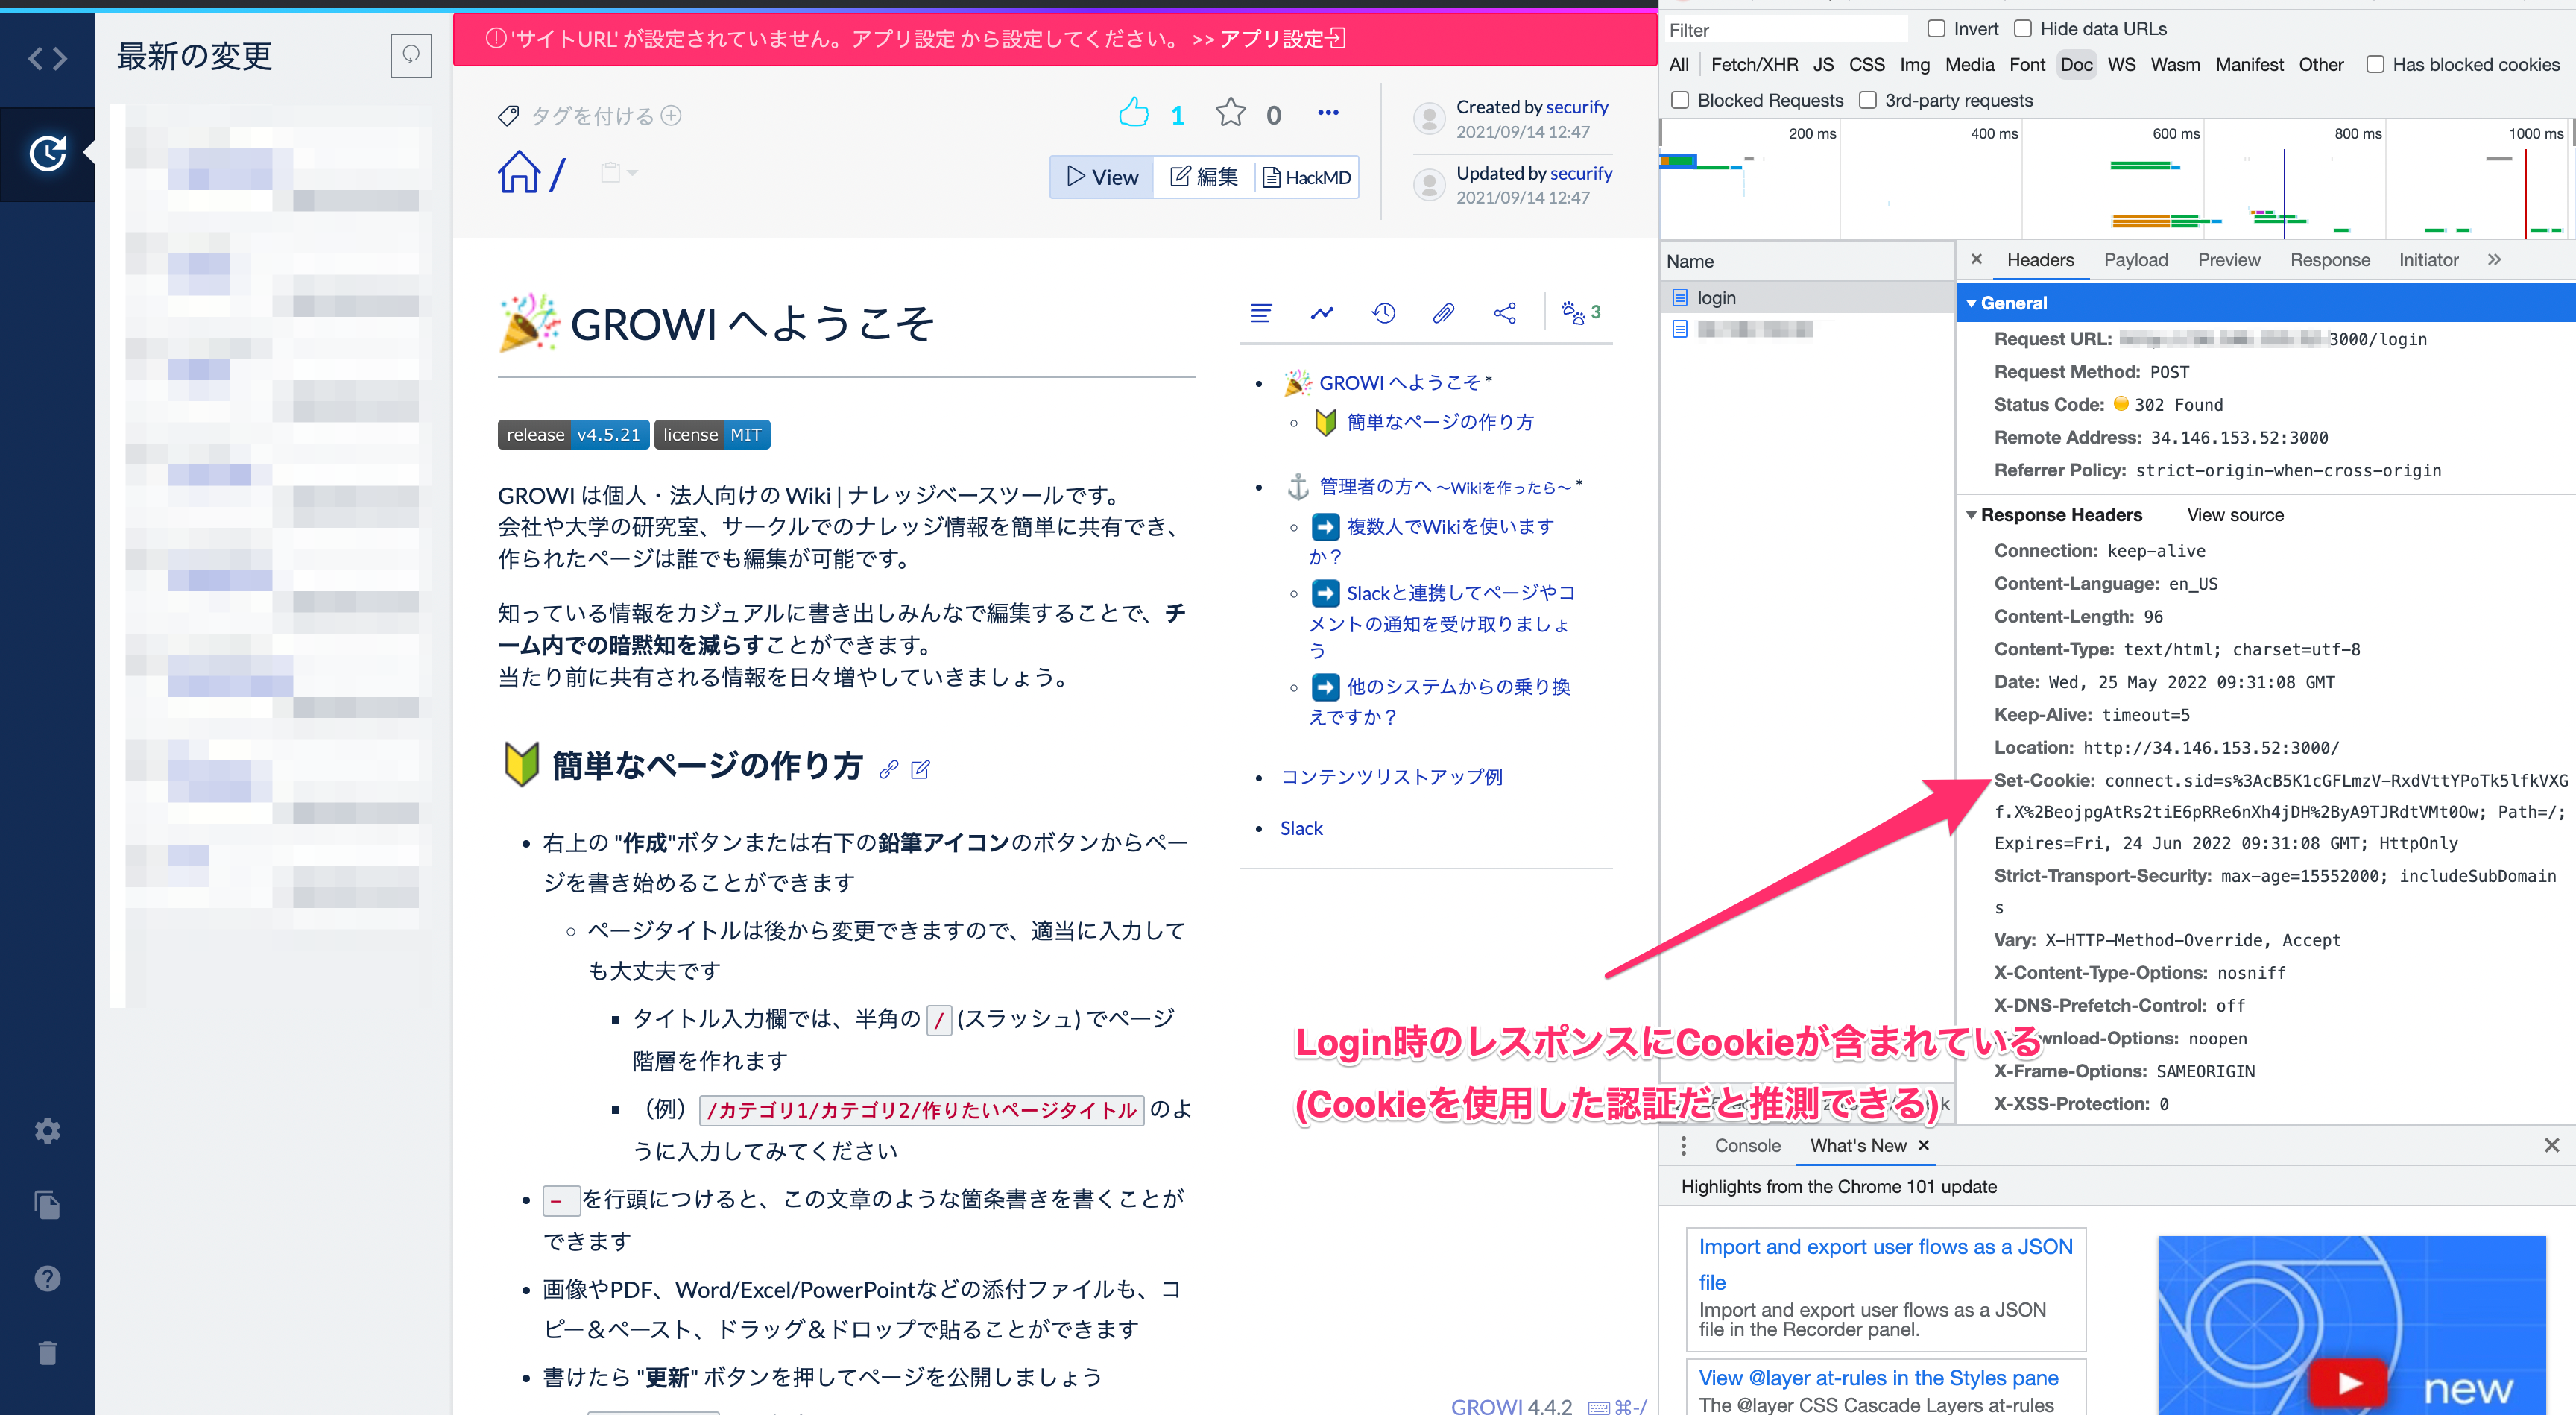Viewport: 2576px width, 1415px height.
Task: Like the page with the thumbs-up icon
Action: 1133,113
